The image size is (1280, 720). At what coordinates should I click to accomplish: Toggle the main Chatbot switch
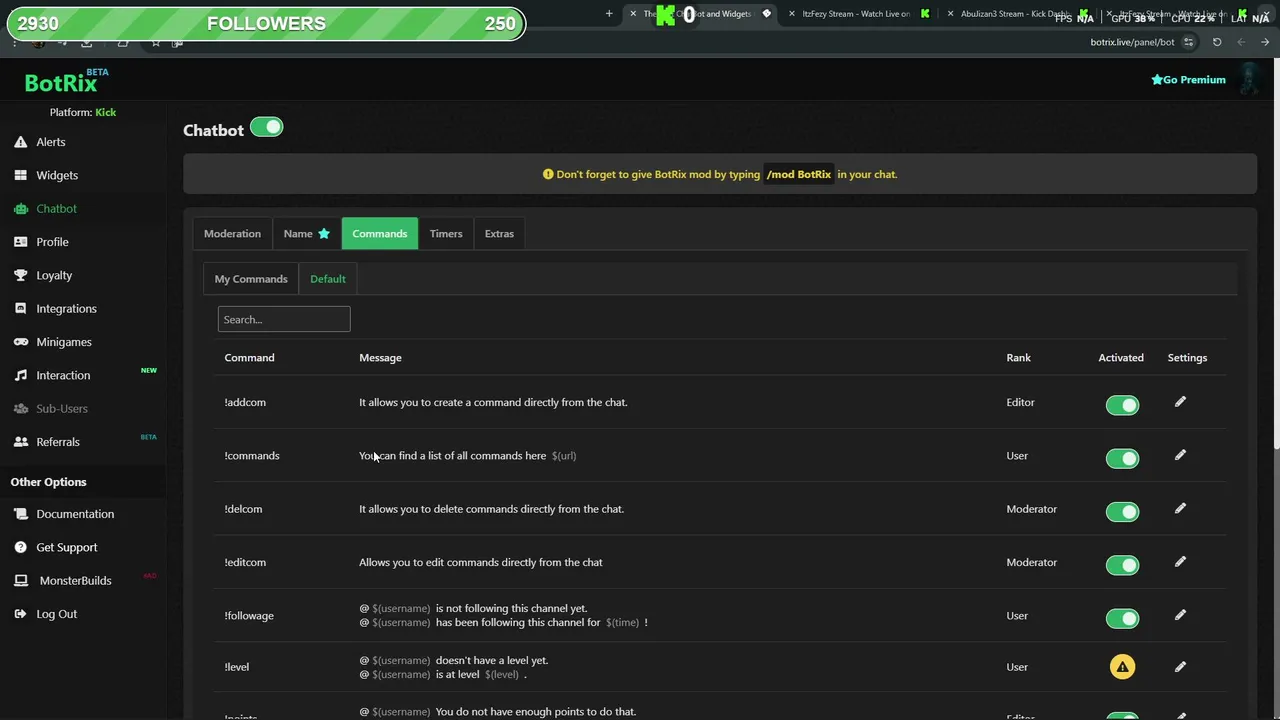267,127
